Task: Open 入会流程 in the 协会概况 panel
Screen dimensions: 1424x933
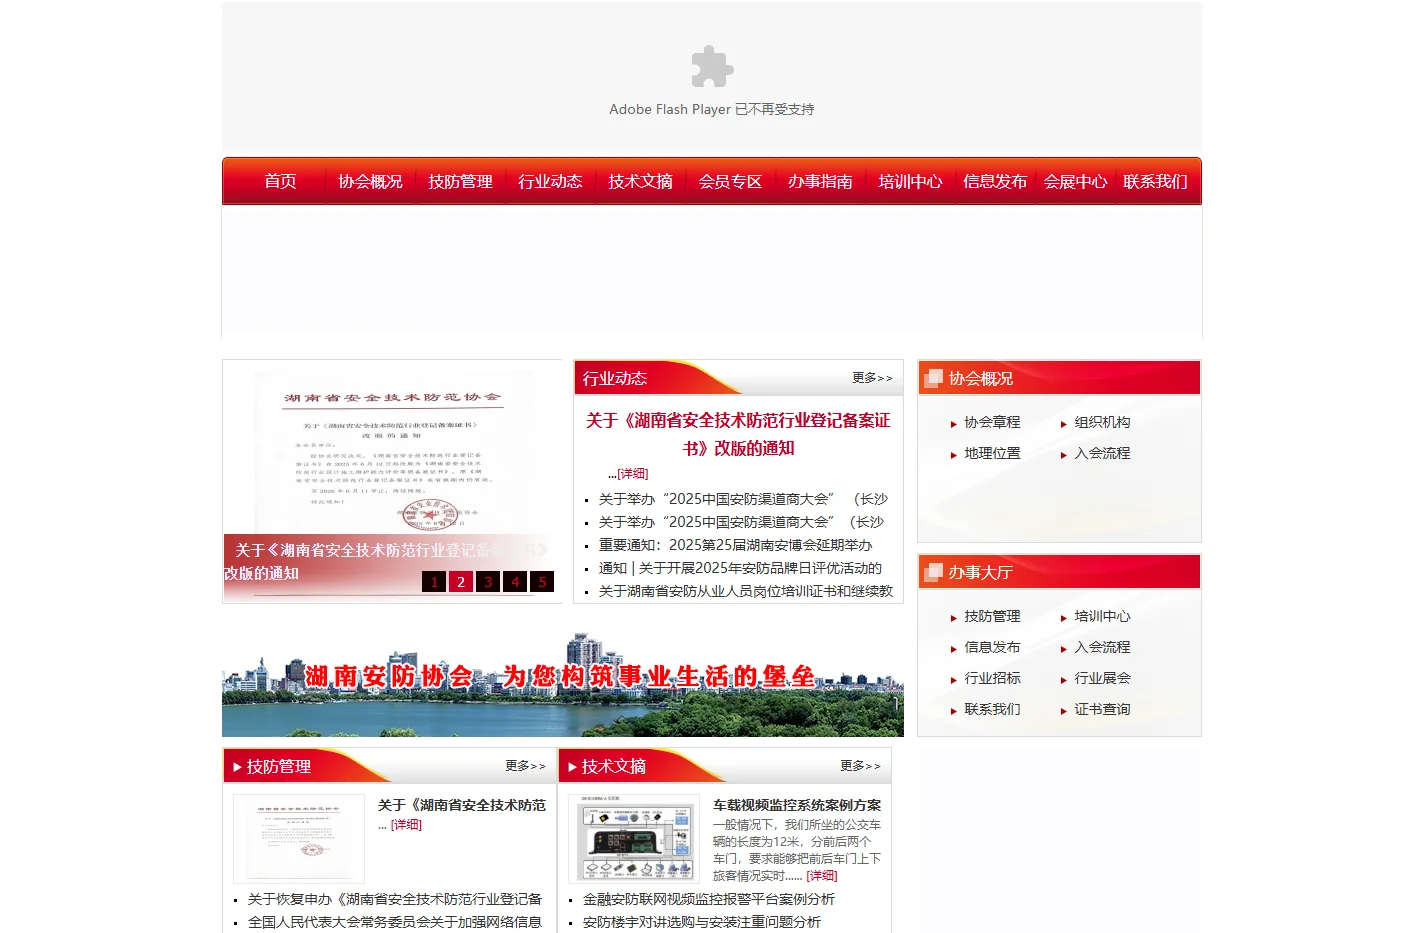Action: [1102, 453]
